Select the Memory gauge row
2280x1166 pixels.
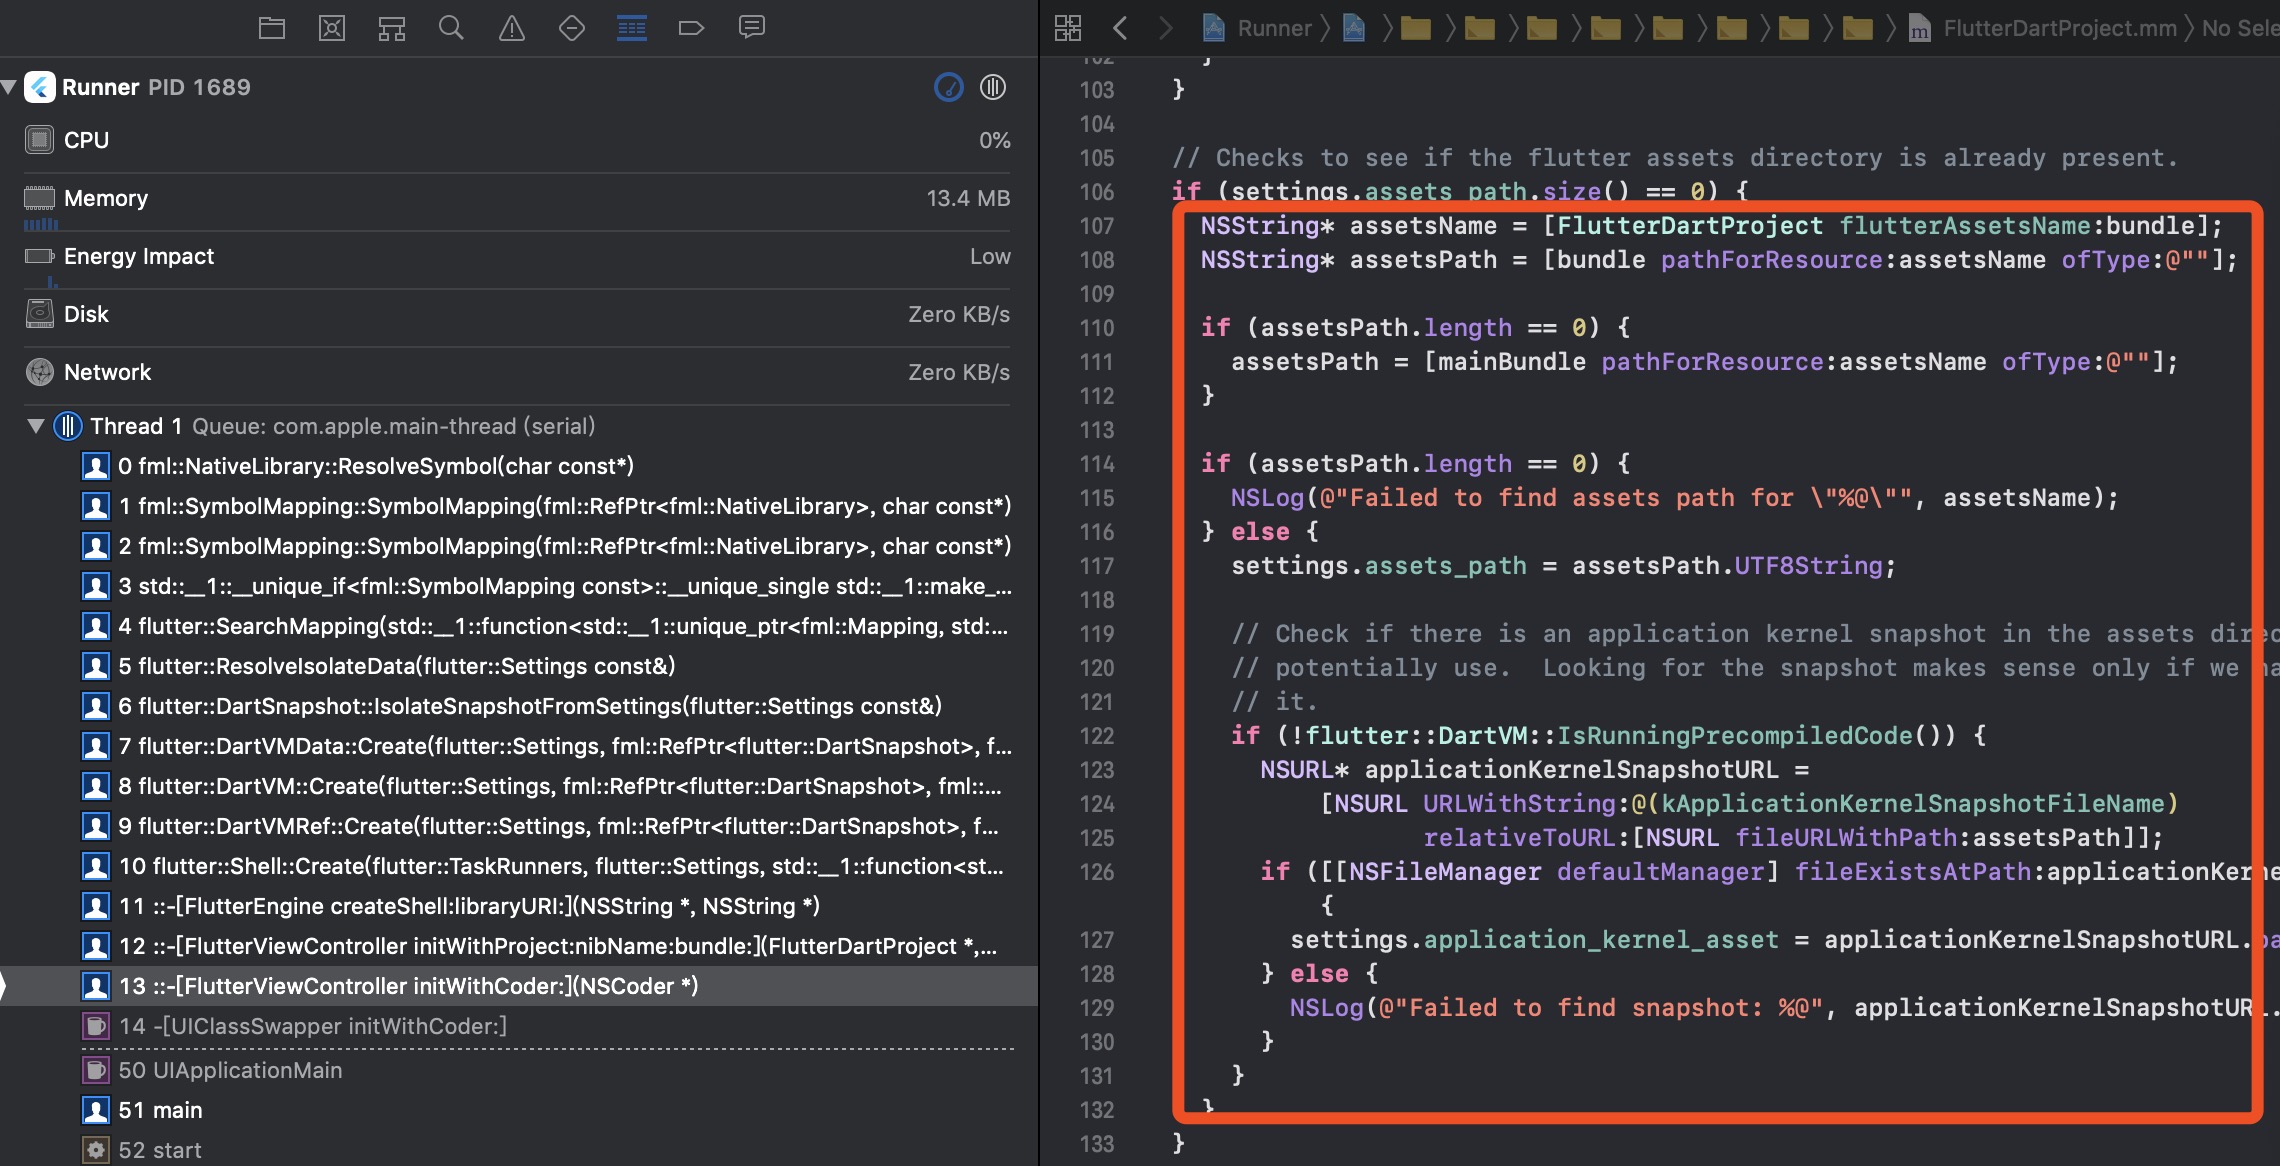pyautogui.click(x=106, y=198)
